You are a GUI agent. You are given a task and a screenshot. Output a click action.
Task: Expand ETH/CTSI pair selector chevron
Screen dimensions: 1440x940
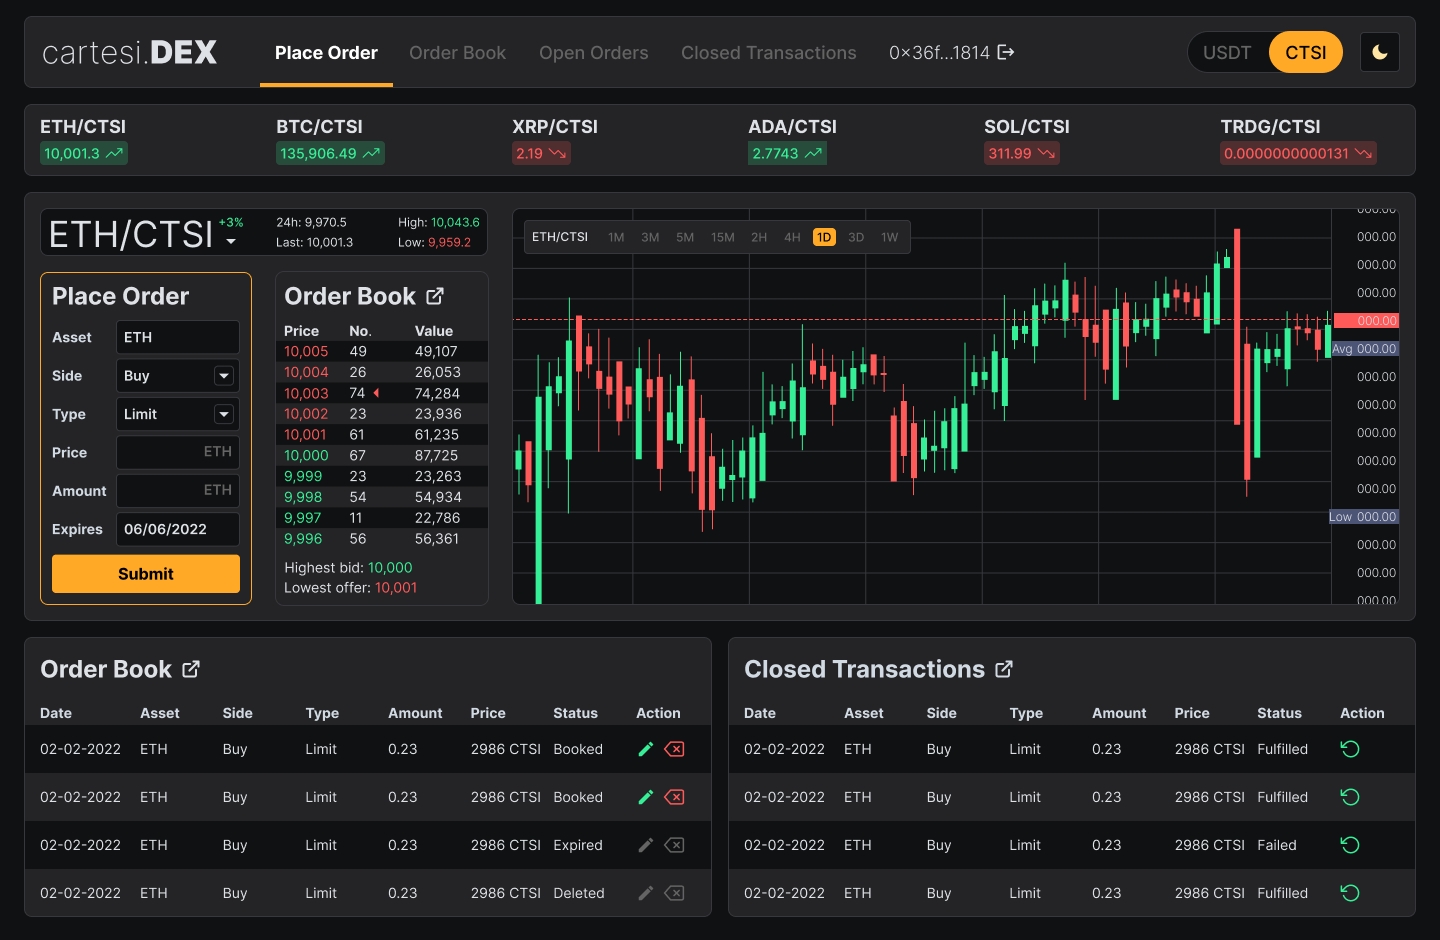231,242
